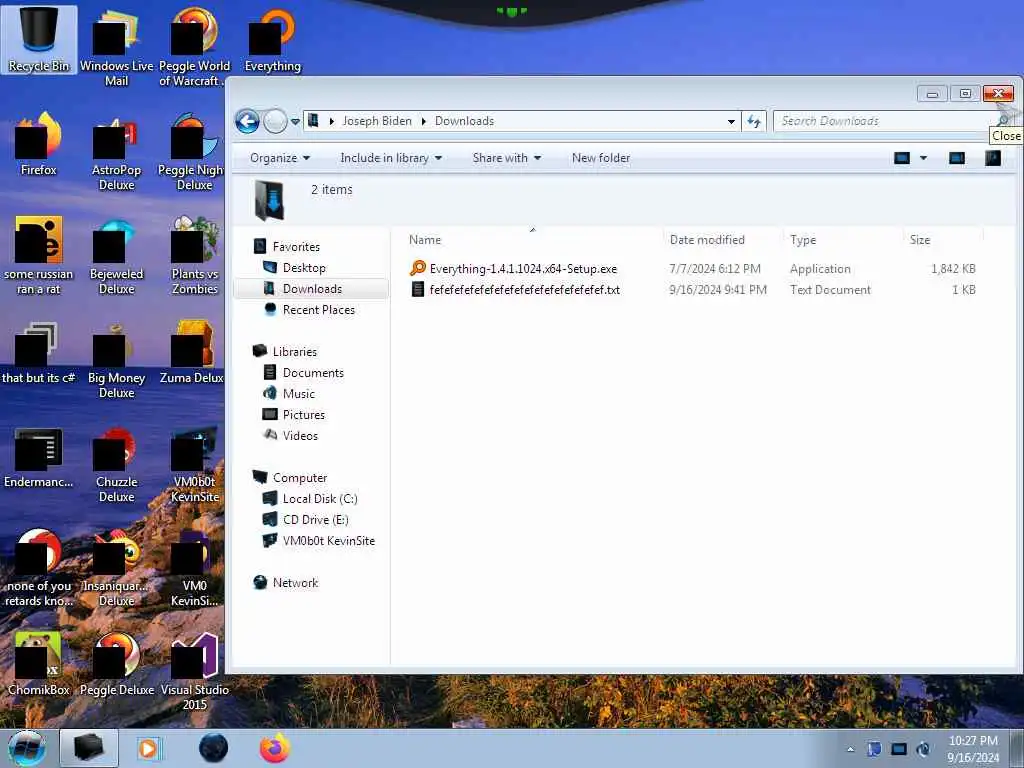This screenshot has width=1024, height=768.
Task: Click the Start button orb
Action: point(26,748)
